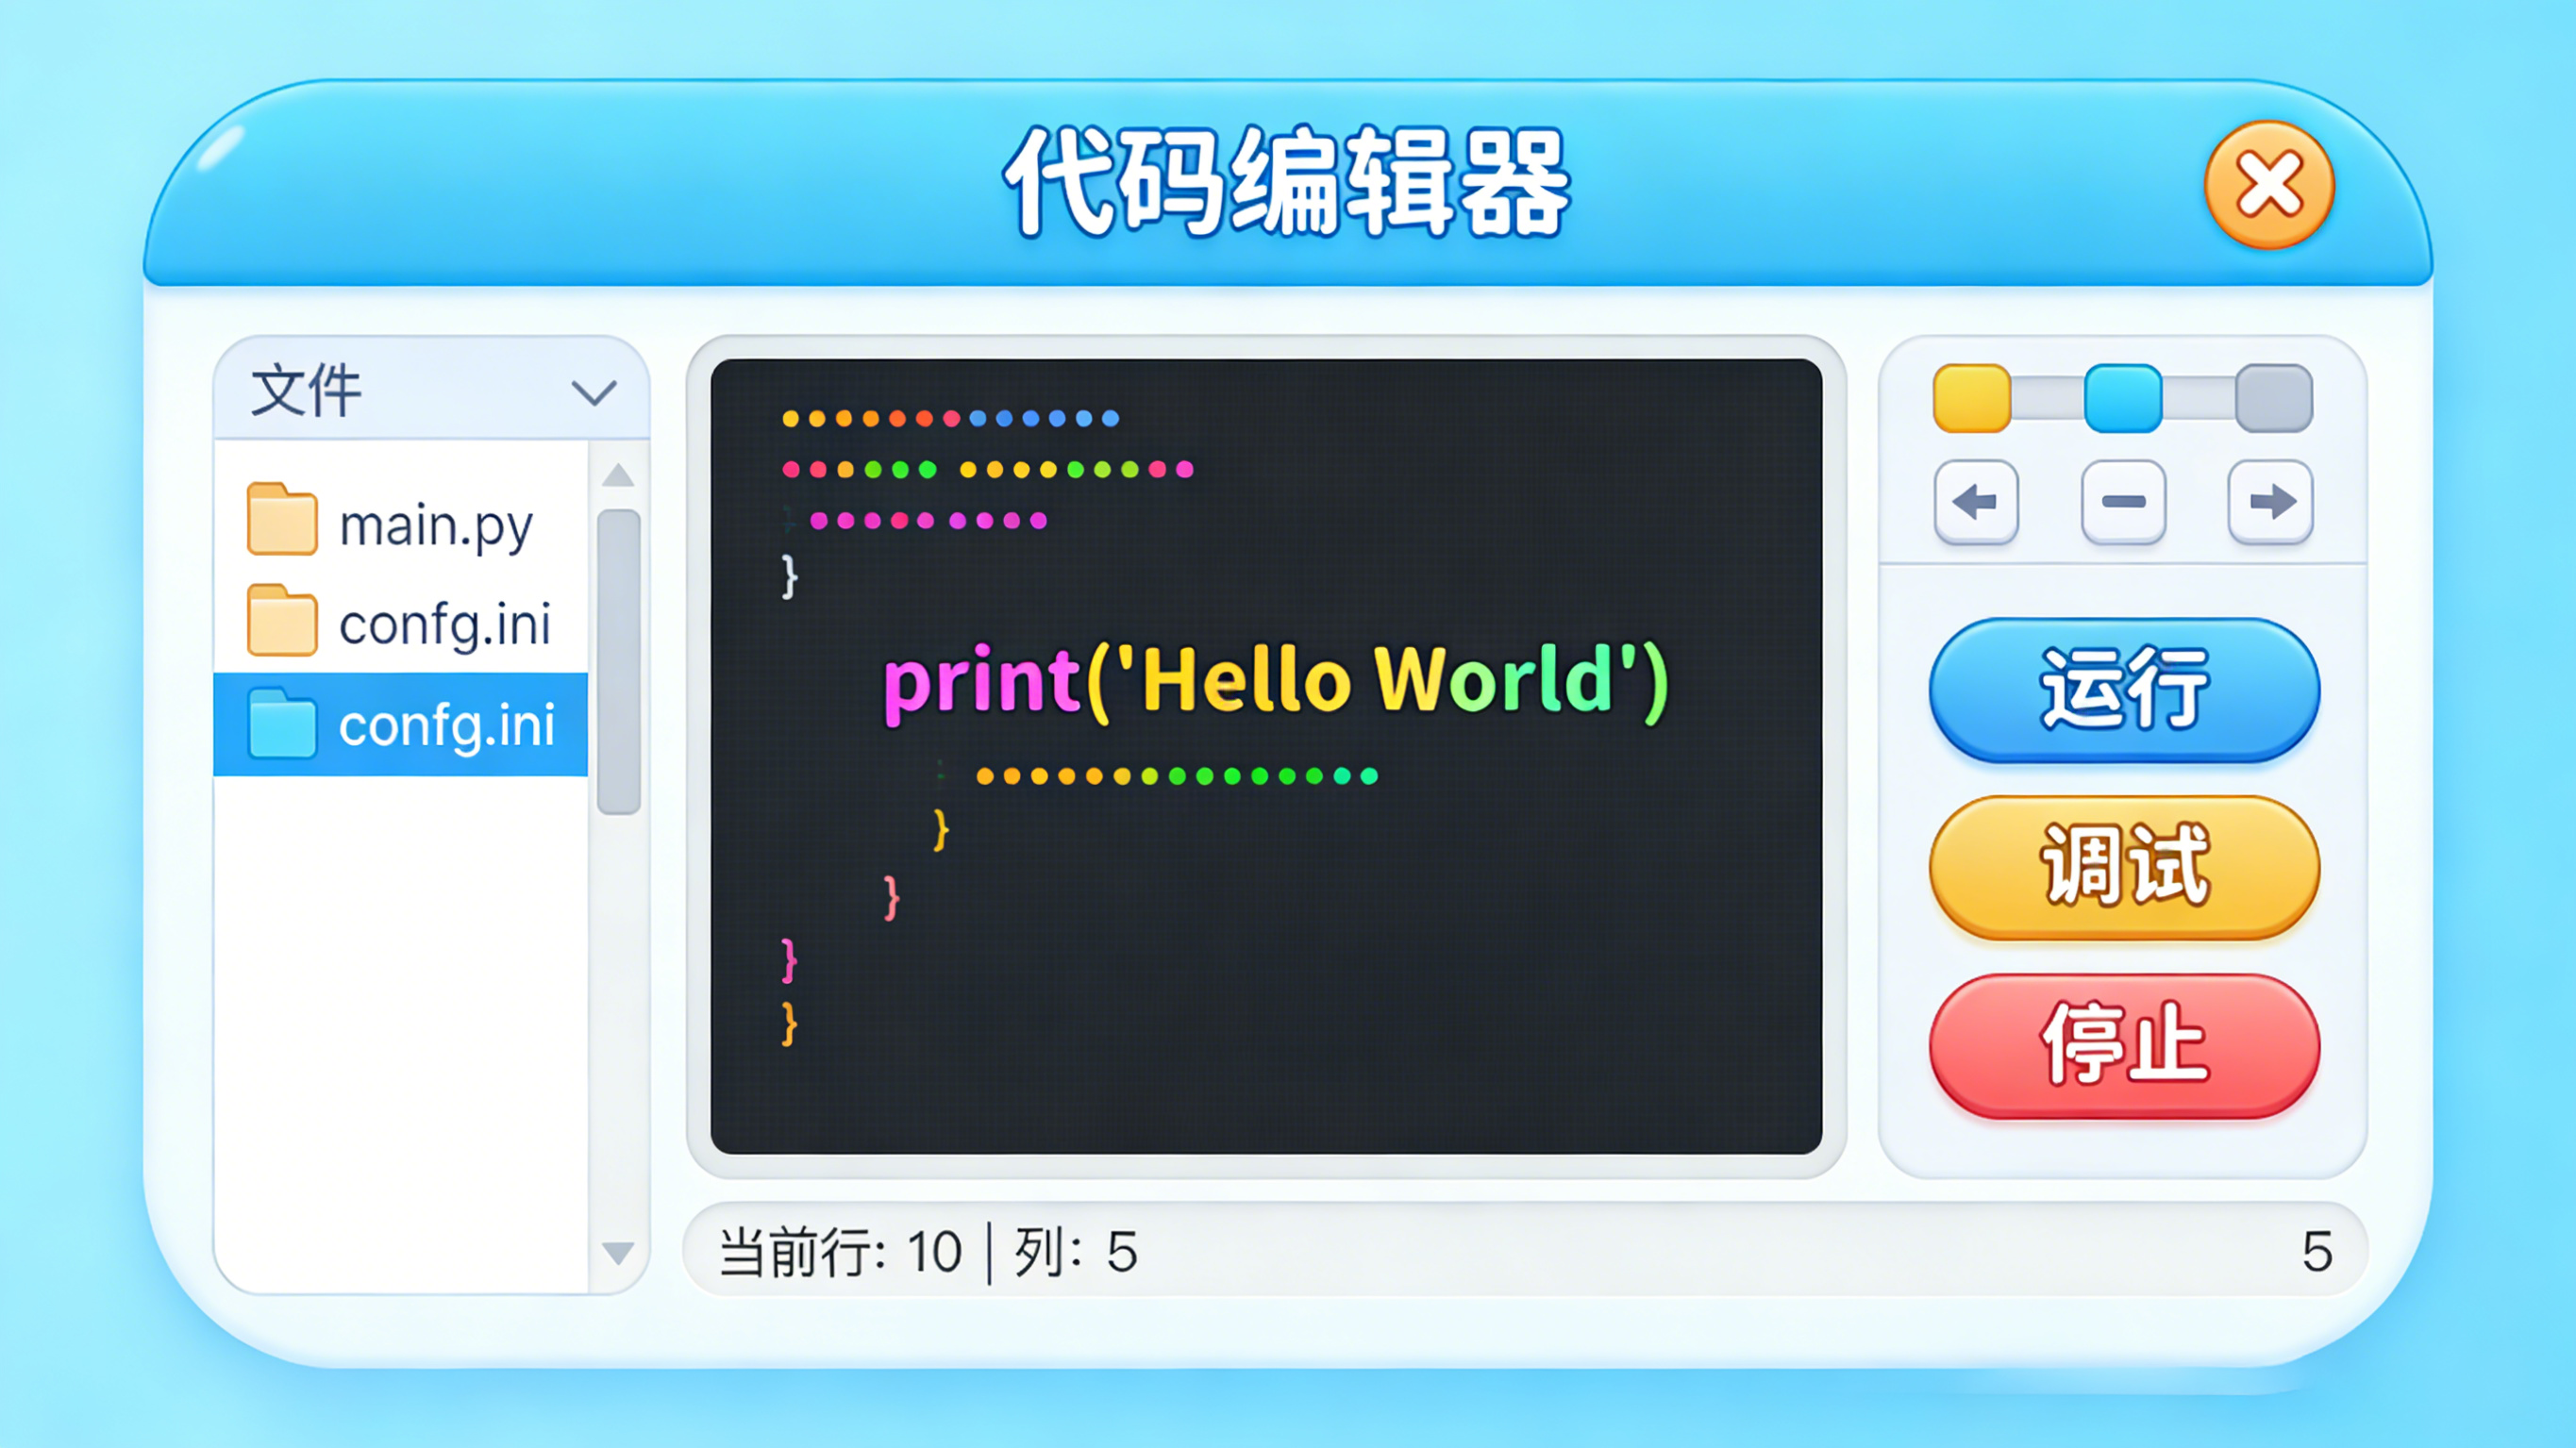Click the minus icon between the arrows
The height and width of the screenshot is (1448, 2576).
(x=2123, y=503)
